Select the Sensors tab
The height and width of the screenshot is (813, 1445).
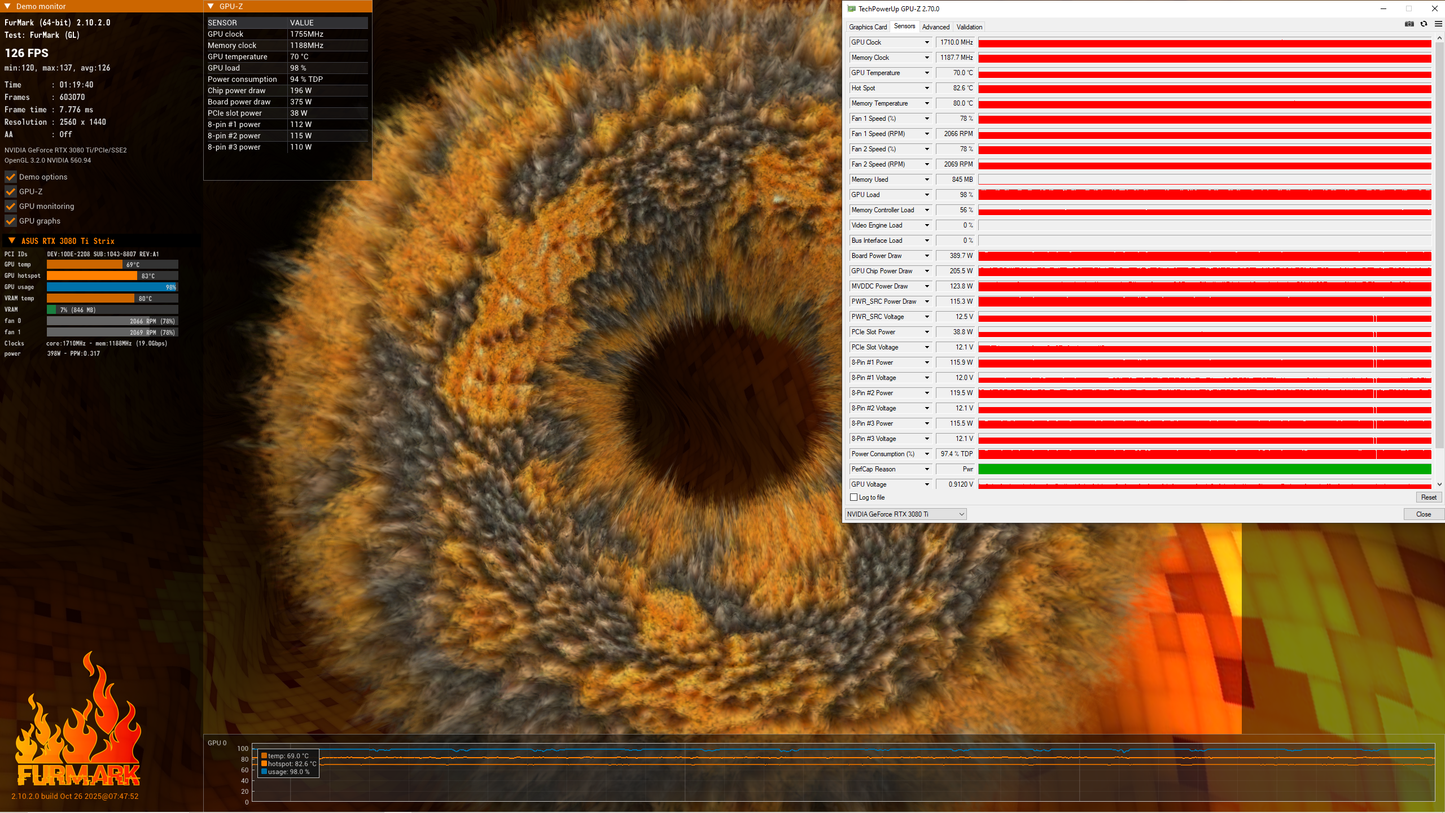pyautogui.click(x=904, y=27)
